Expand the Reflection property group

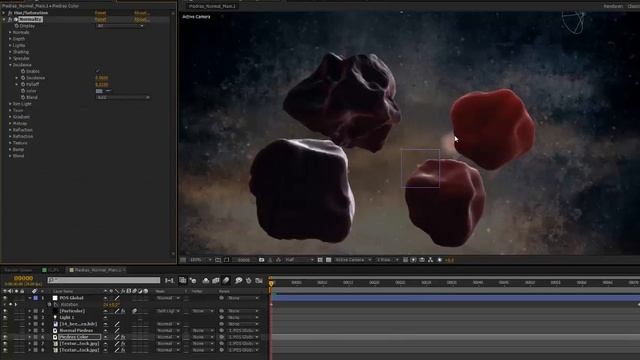tap(10, 130)
